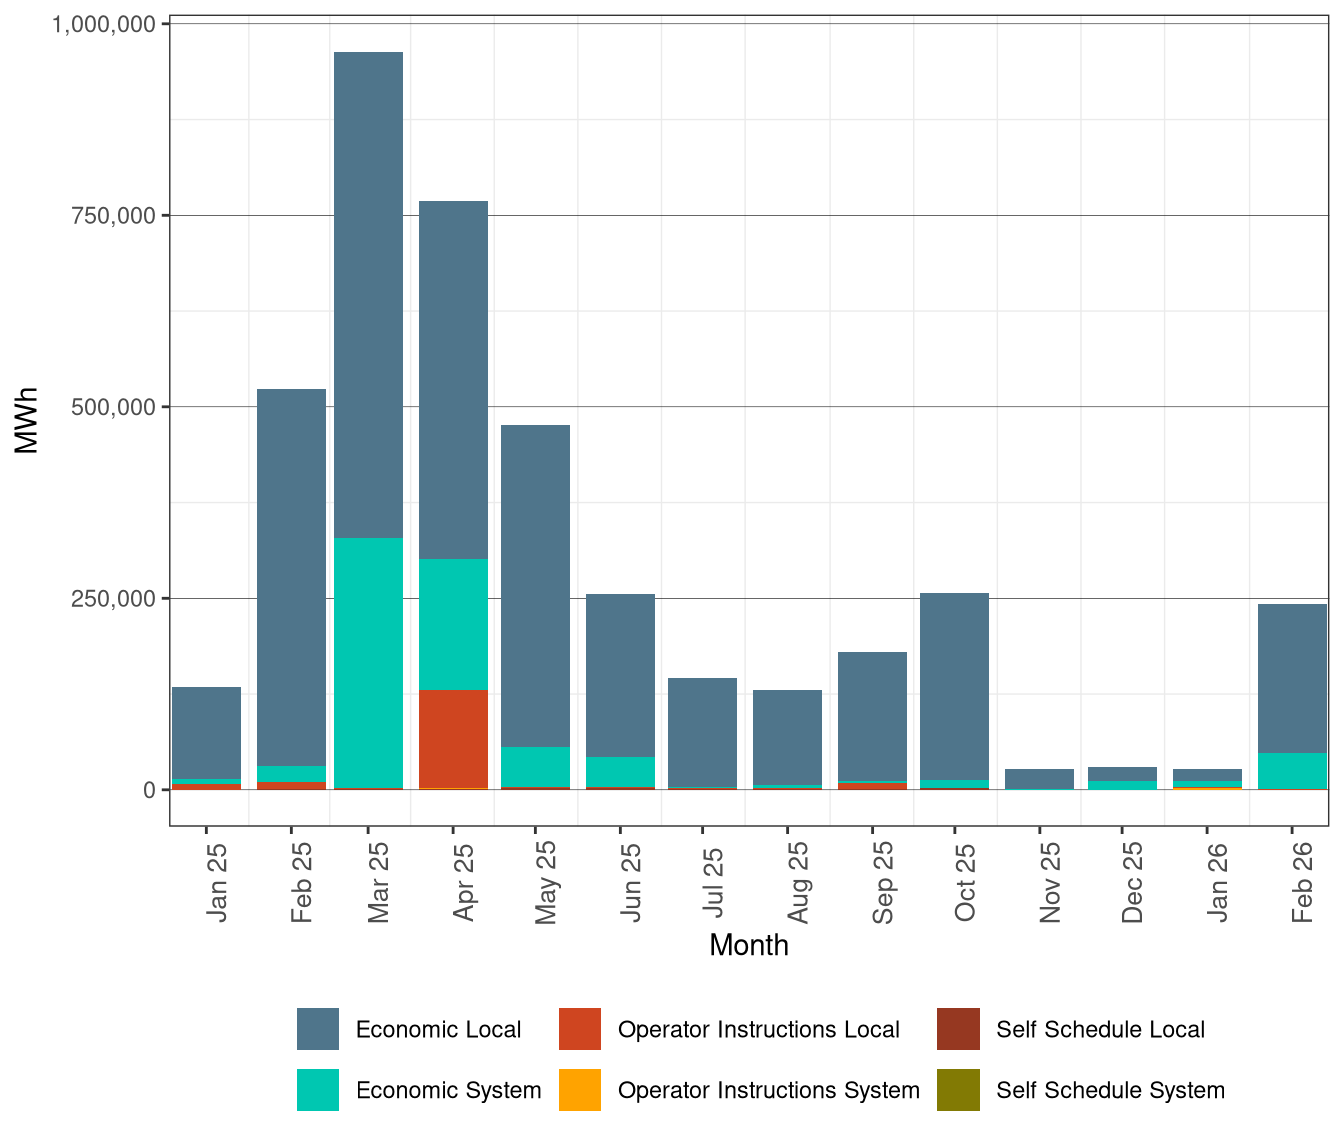This screenshot has height=1142, width=1344.
Task: Click the MWh y-axis title
Action: point(27,420)
